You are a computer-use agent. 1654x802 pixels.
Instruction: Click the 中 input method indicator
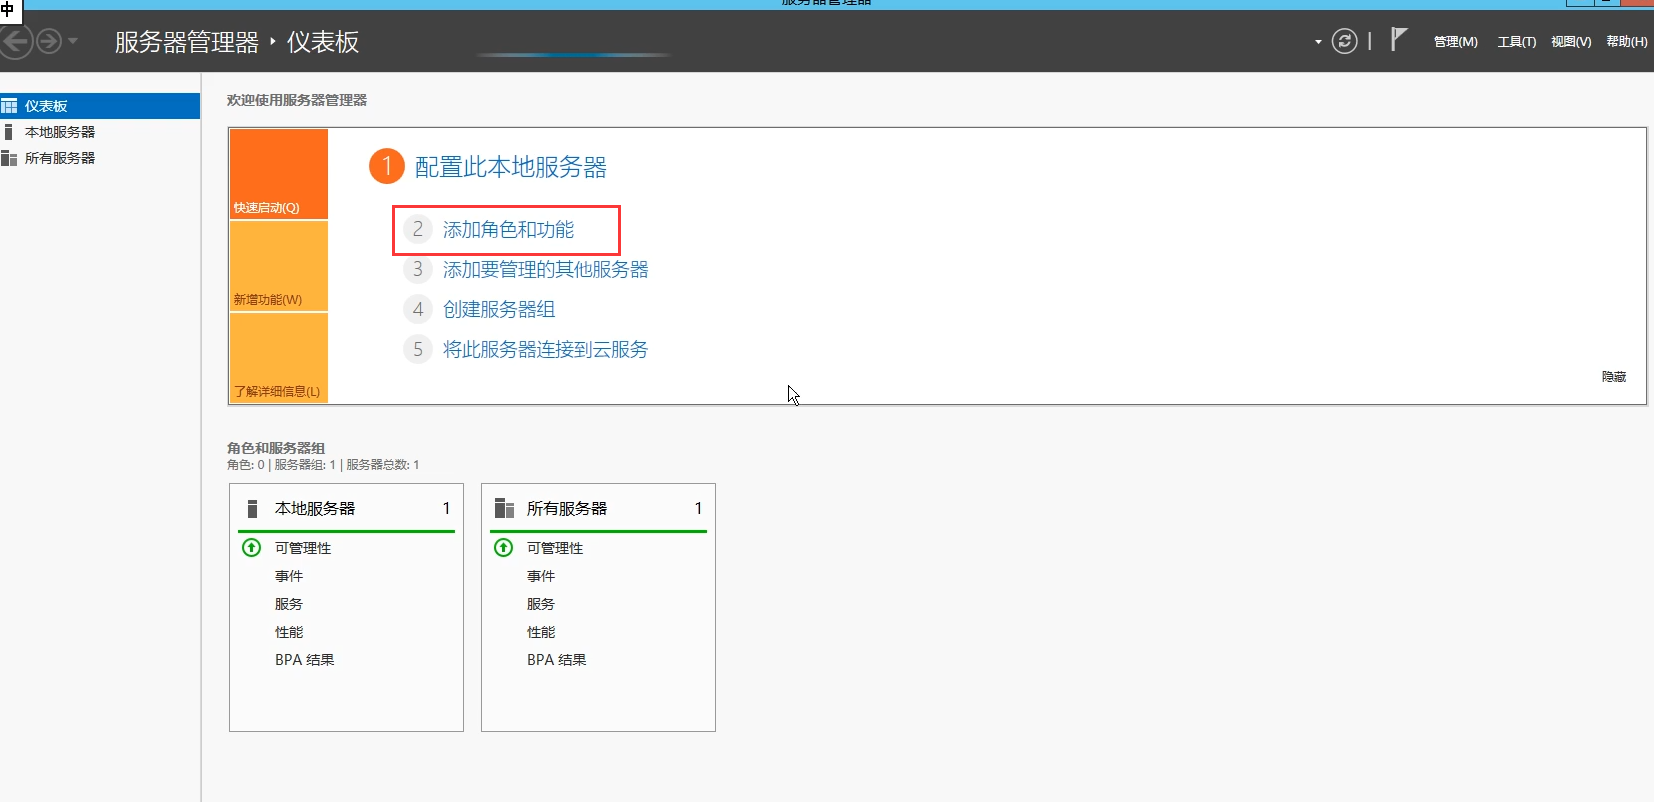click(9, 9)
